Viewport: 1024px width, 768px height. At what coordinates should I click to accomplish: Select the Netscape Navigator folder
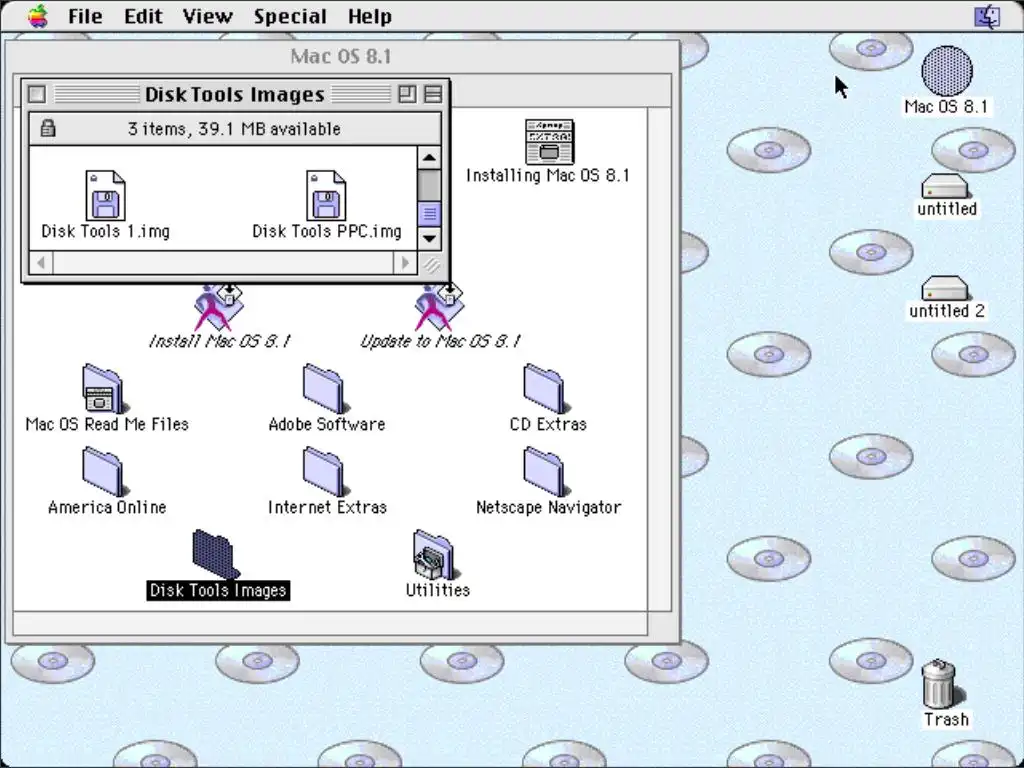(x=545, y=472)
